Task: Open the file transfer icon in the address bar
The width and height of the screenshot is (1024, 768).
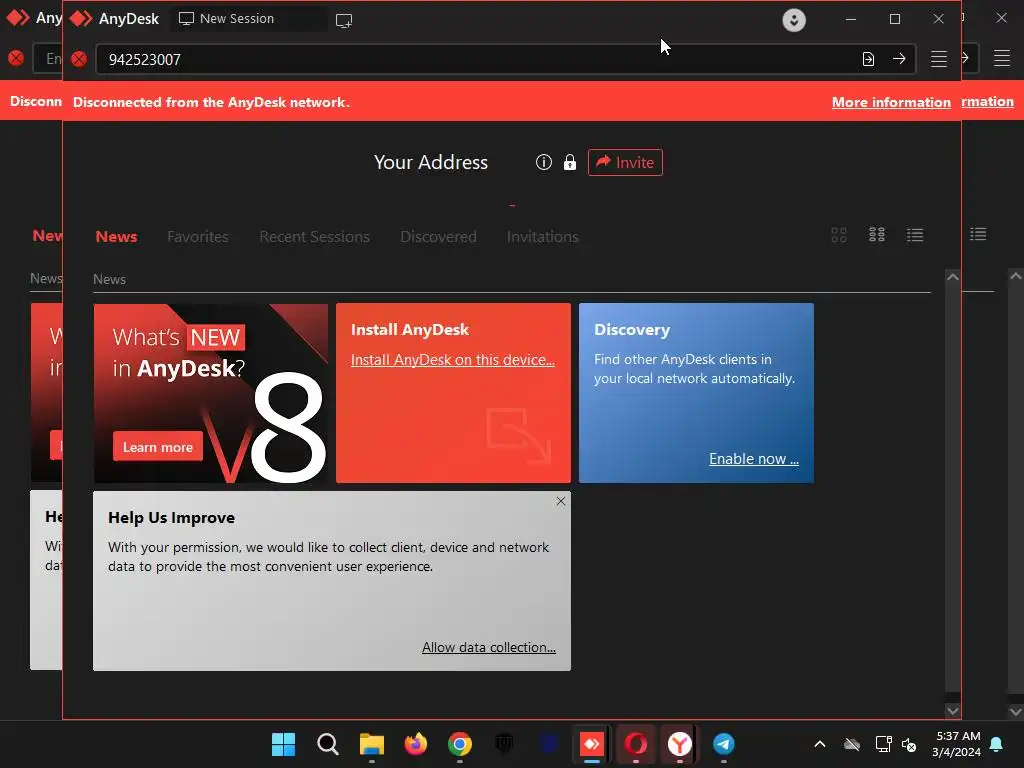Action: (868, 59)
